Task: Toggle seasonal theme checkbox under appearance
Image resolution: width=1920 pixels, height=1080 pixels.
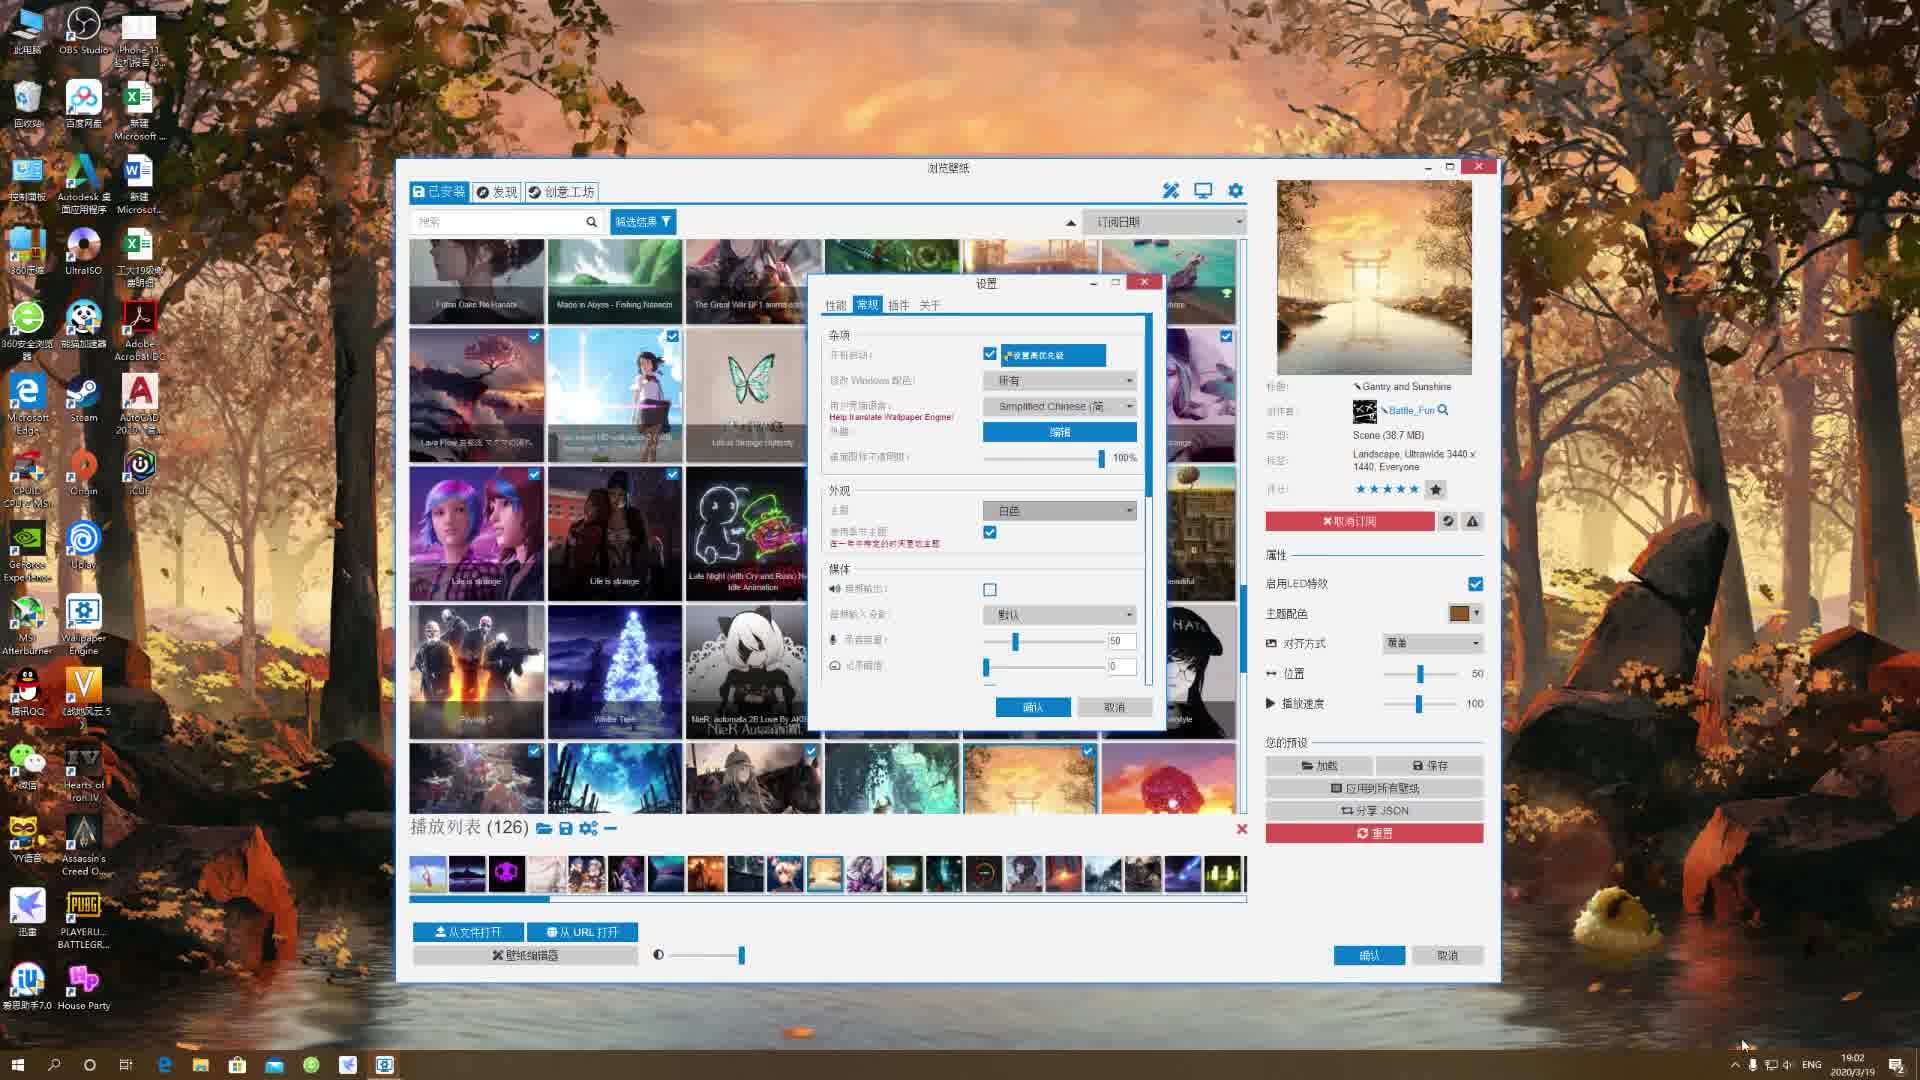Action: coord(990,532)
